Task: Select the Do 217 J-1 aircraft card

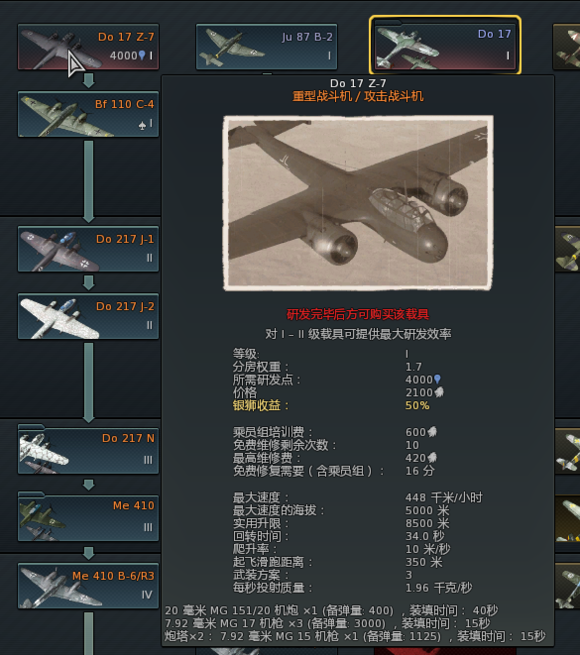Action: [88, 249]
